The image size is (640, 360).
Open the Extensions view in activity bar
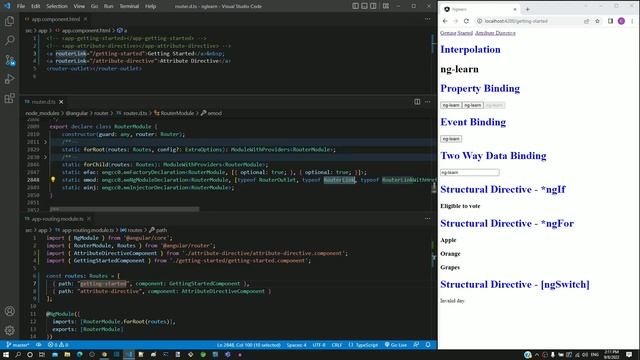9,98
